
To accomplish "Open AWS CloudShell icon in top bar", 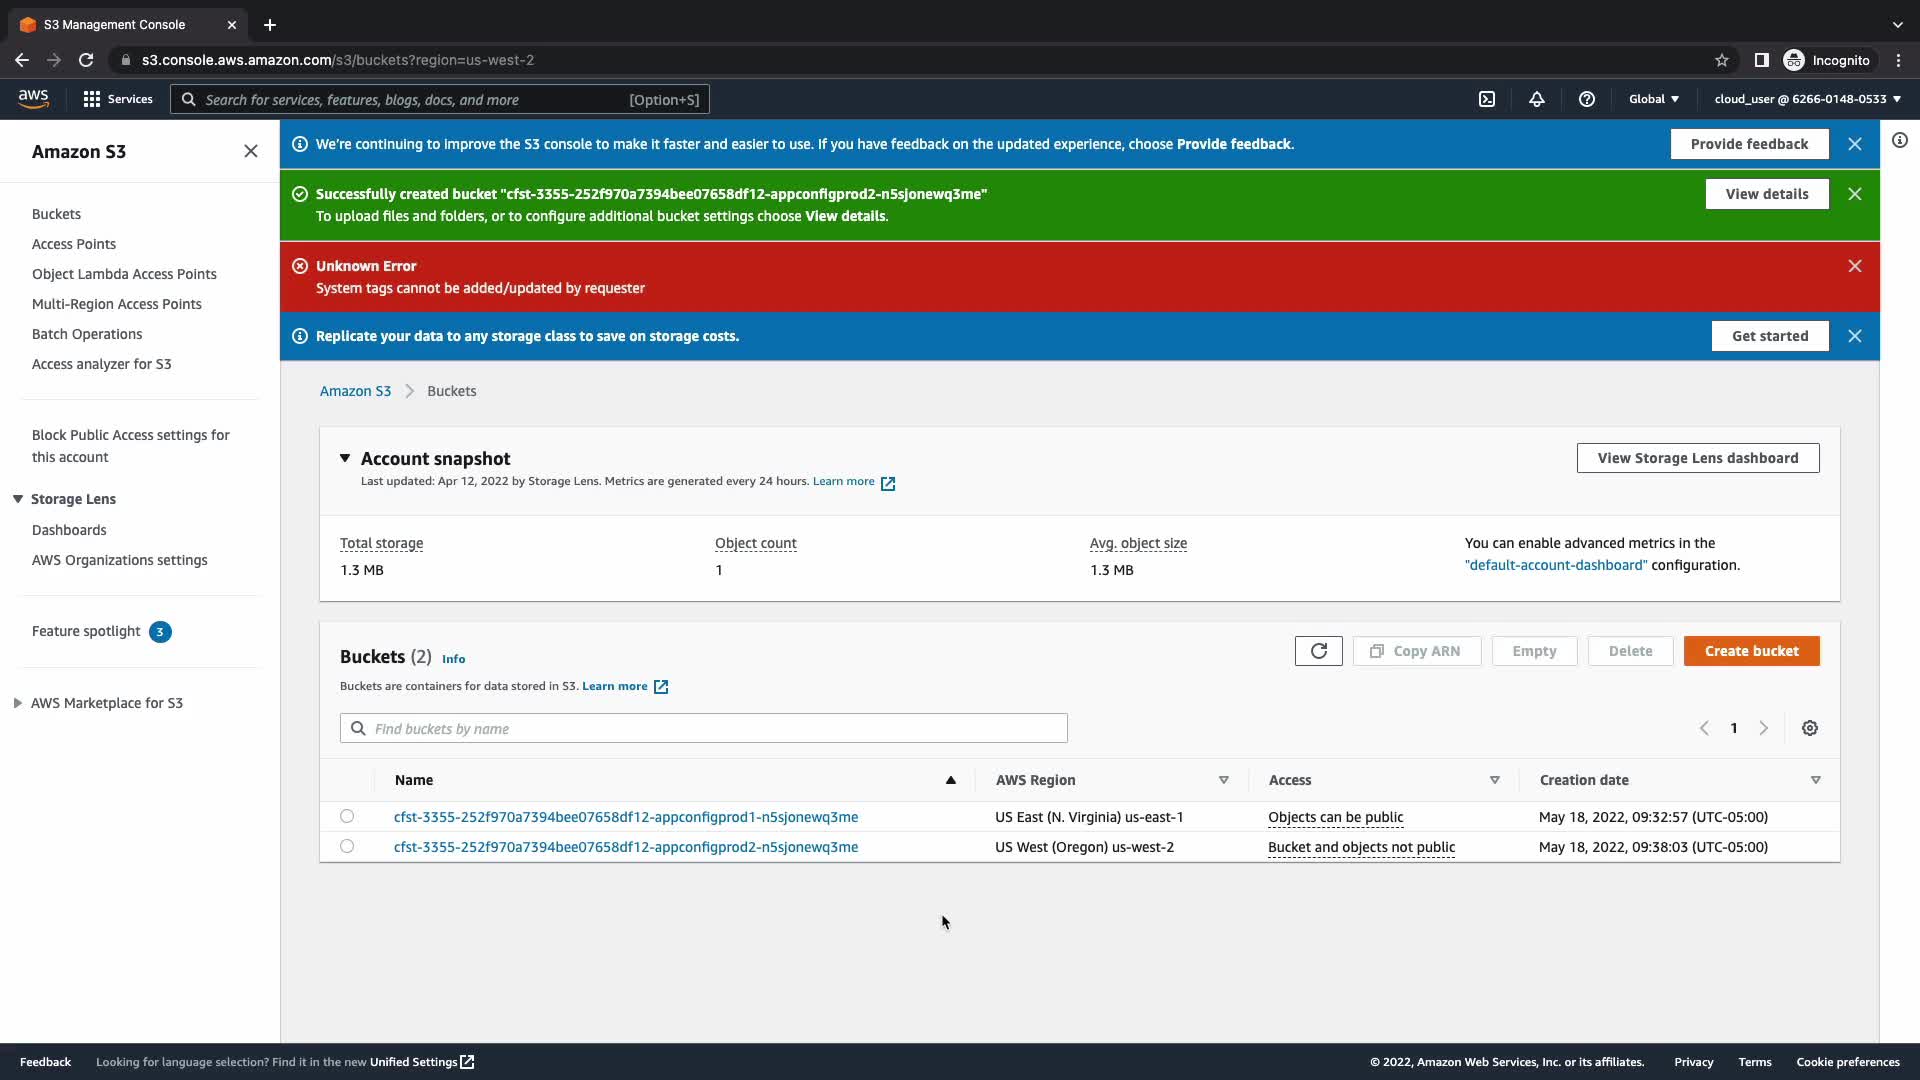I will click(1487, 99).
